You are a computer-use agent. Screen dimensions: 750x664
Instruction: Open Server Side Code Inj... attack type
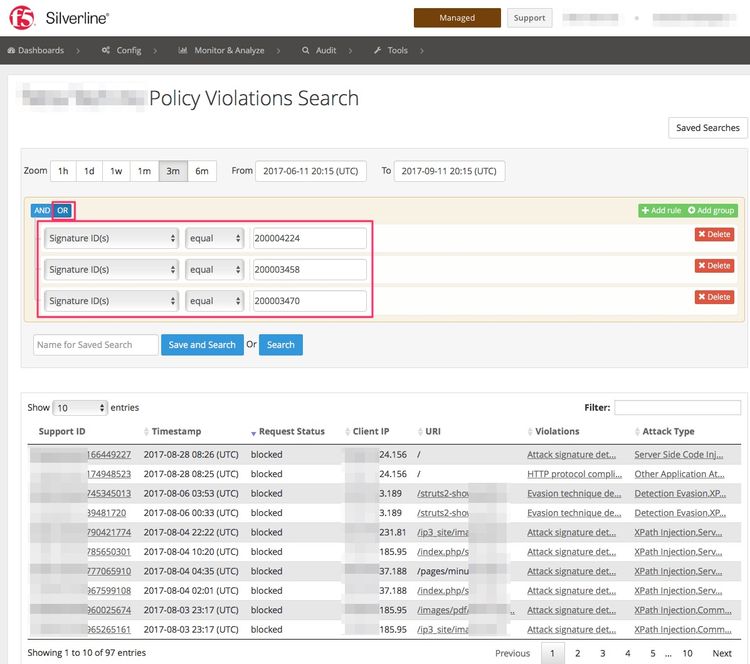tap(679, 454)
